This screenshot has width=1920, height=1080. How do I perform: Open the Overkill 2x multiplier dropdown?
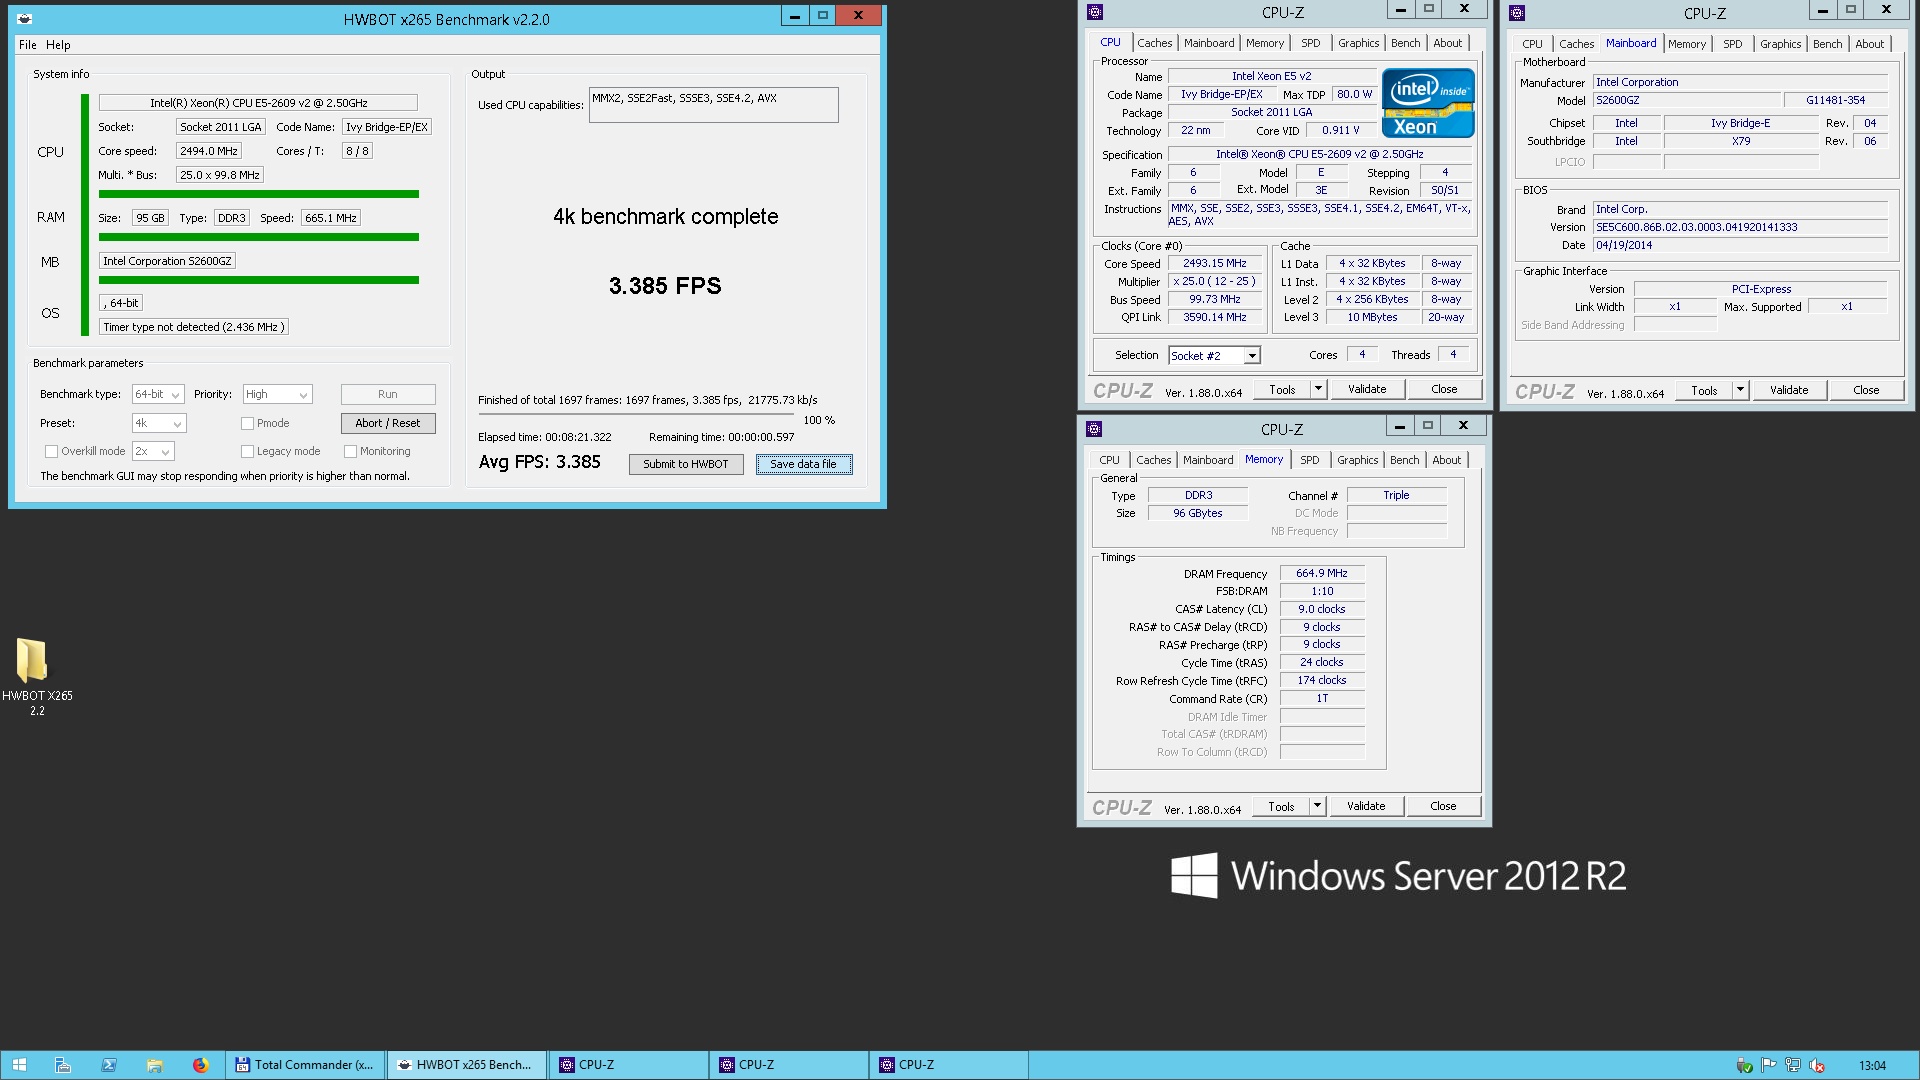tap(153, 451)
